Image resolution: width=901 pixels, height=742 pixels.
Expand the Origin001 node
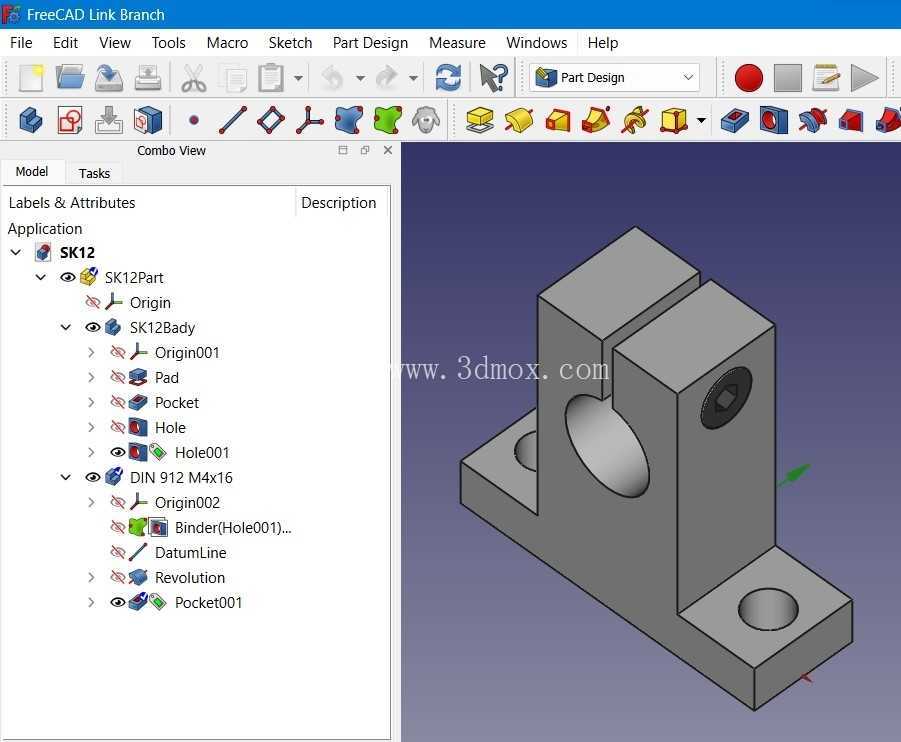[91, 352]
